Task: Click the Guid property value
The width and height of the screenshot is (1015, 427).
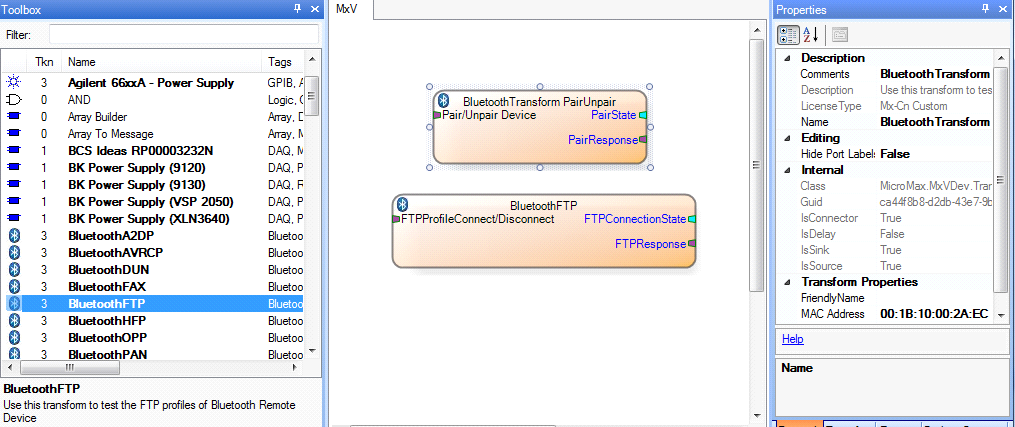Action: point(934,203)
